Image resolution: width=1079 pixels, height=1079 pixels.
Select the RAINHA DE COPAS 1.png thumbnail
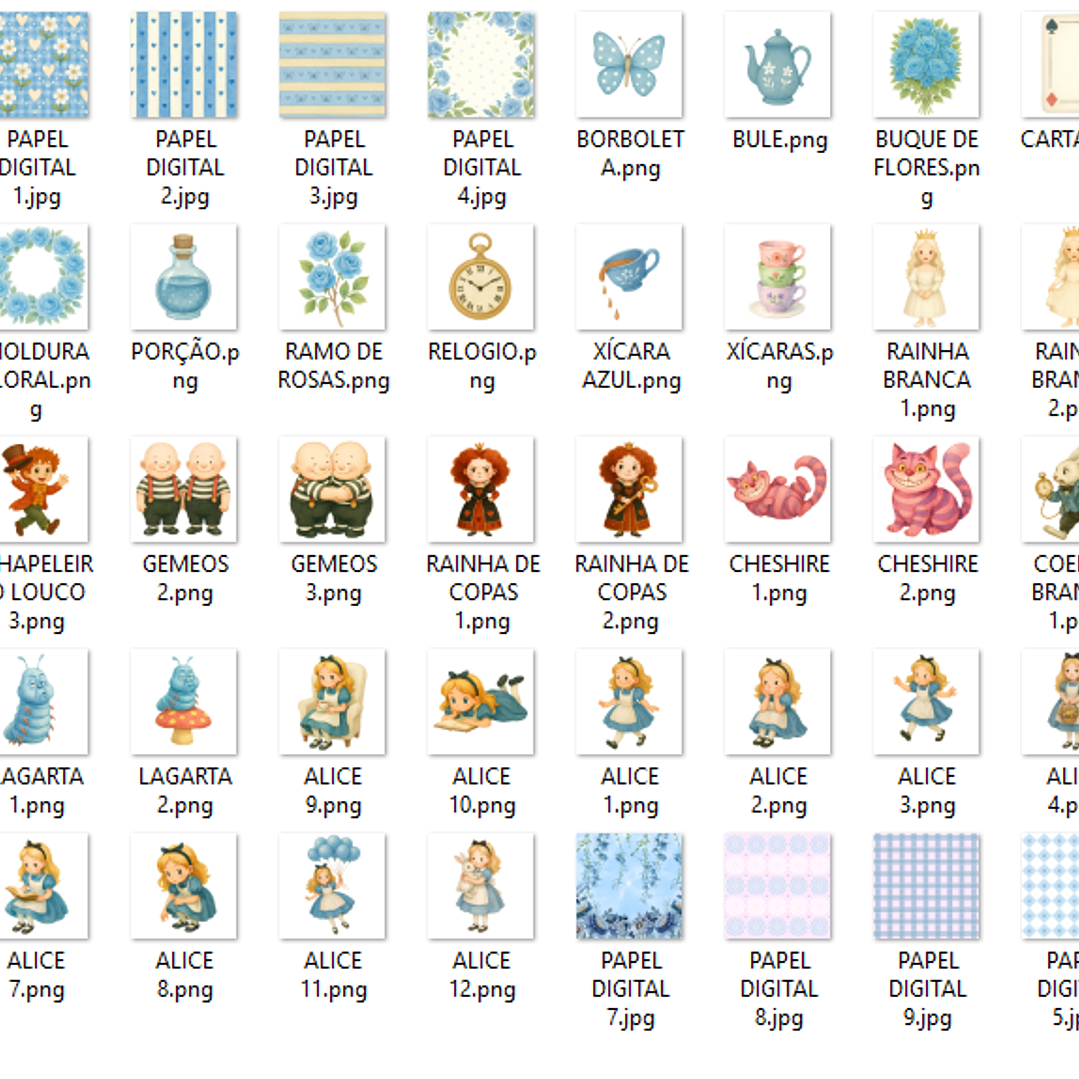(x=481, y=489)
